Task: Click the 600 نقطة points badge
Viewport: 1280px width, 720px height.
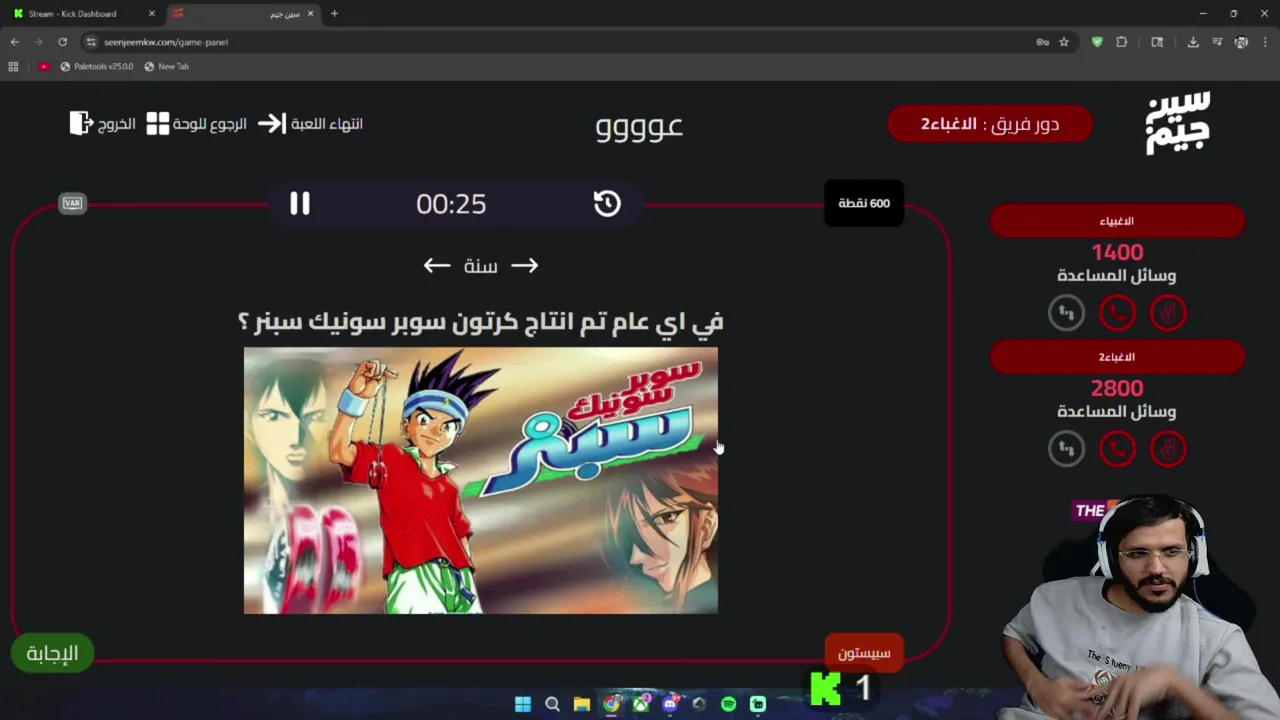Action: 864,203
